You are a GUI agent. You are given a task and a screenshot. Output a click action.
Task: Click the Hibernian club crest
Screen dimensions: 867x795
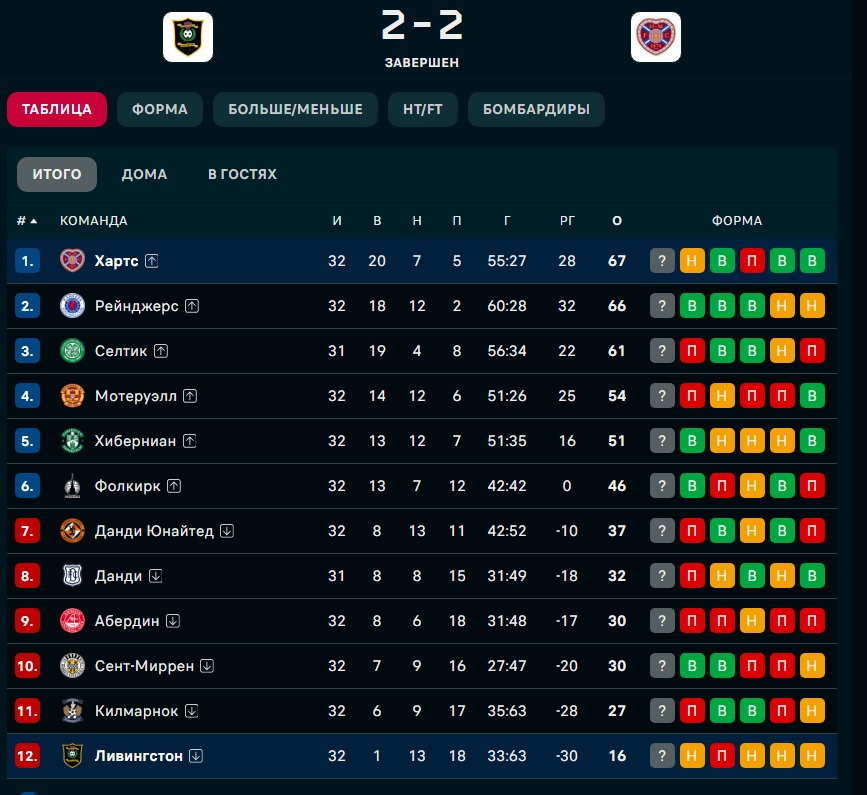pyautogui.click(x=73, y=441)
